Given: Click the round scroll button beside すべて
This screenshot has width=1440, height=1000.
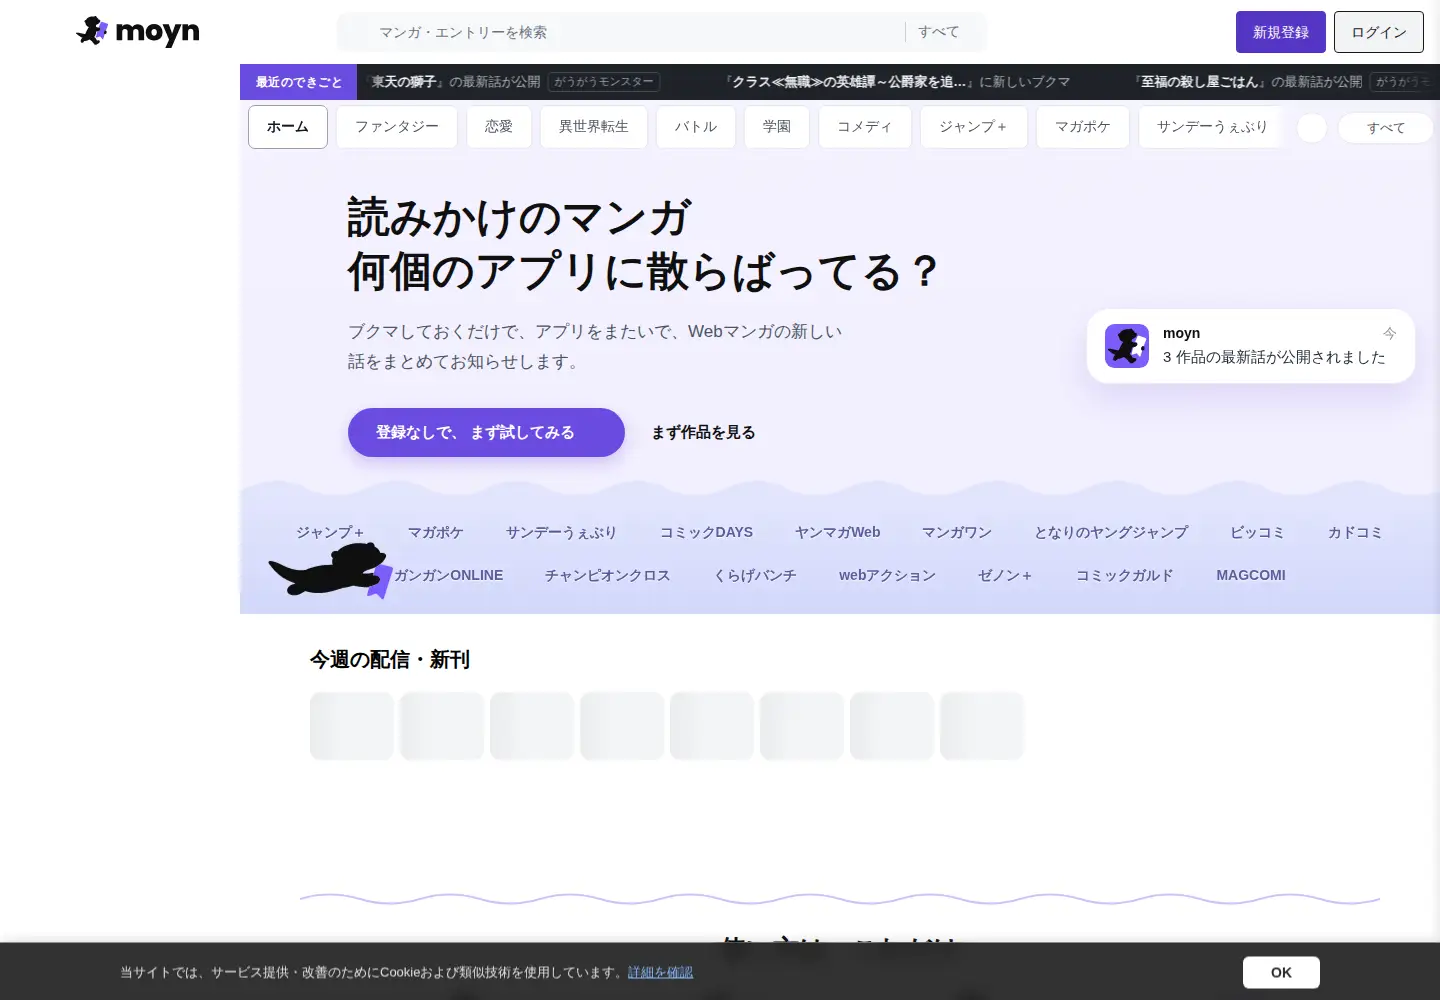Looking at the screenshot, I should click(1312, 128).
